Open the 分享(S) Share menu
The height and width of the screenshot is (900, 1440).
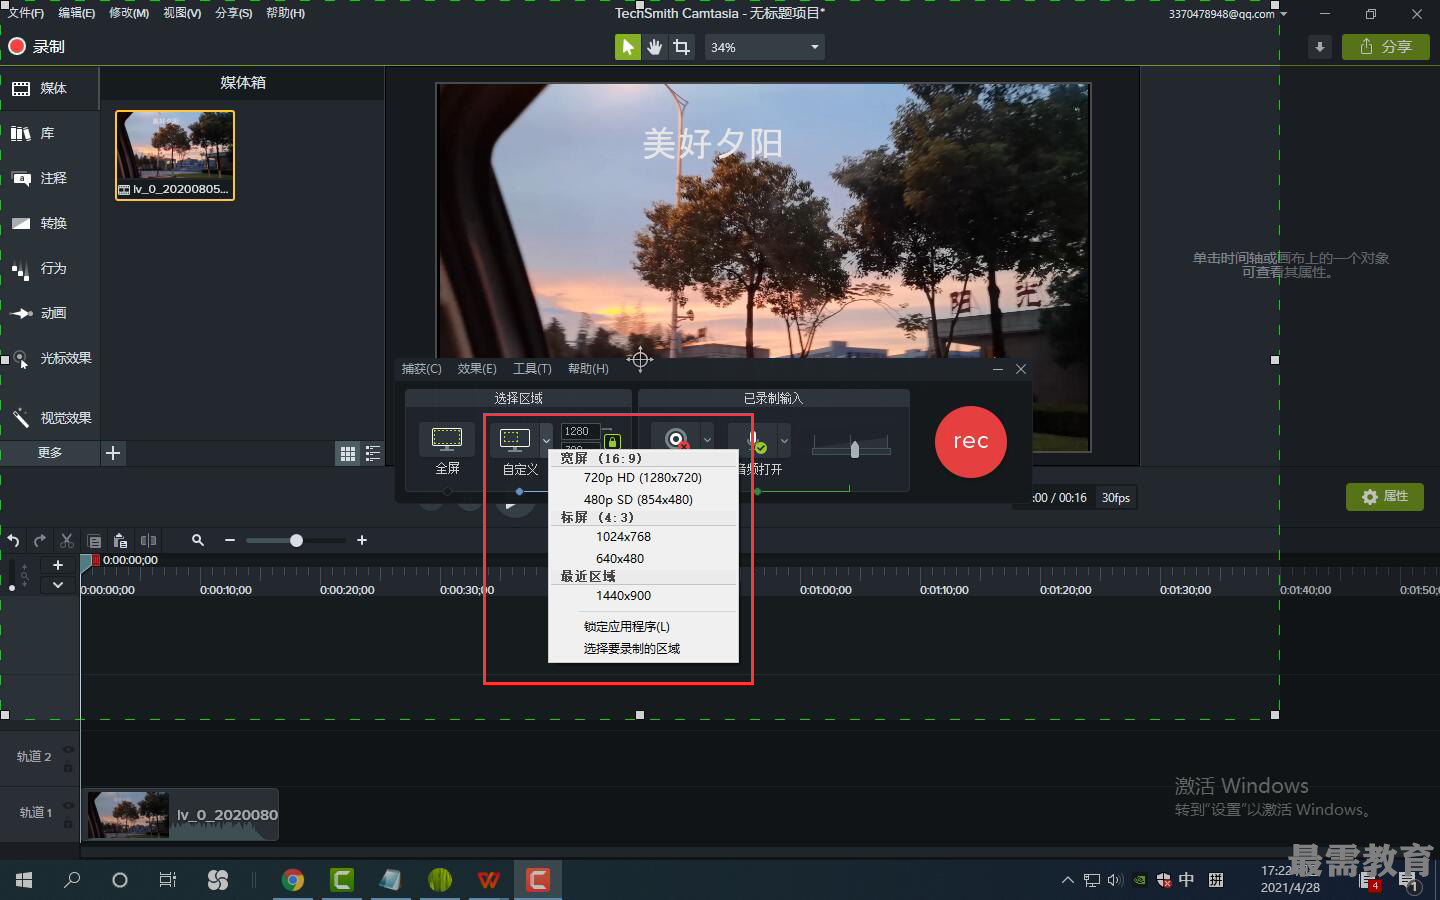click(234, 13)
